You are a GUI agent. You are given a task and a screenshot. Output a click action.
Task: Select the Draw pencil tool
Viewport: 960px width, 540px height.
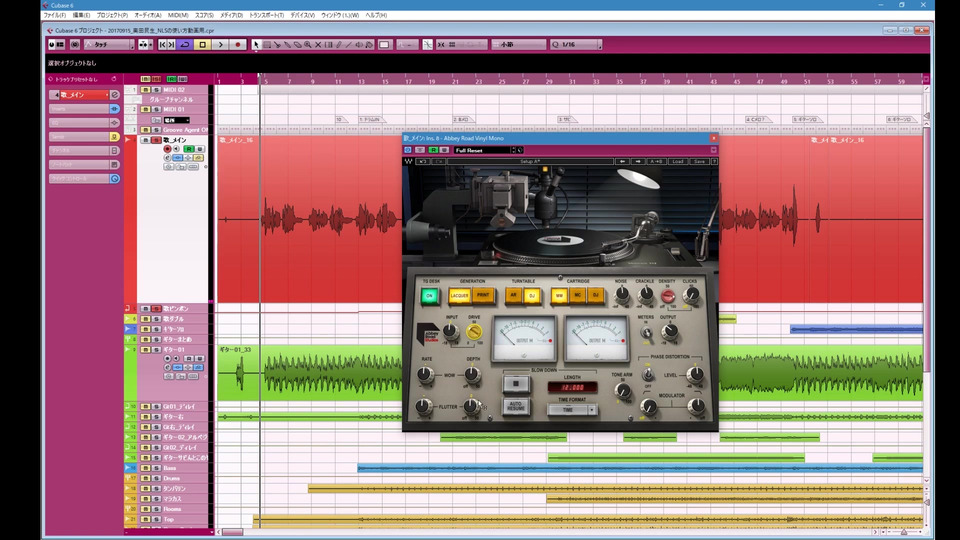point(339,45)
